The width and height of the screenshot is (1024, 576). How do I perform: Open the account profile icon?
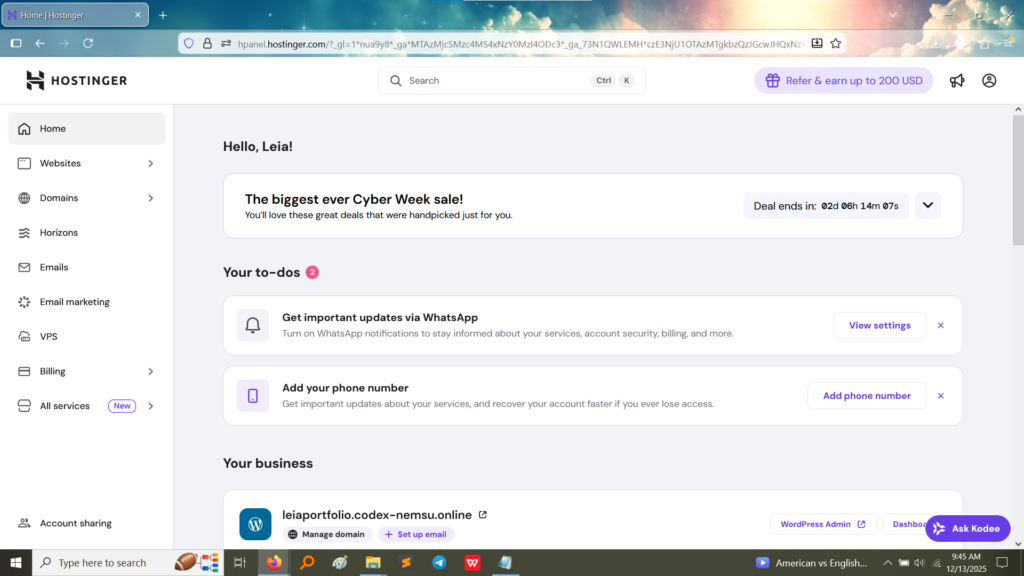989,81
